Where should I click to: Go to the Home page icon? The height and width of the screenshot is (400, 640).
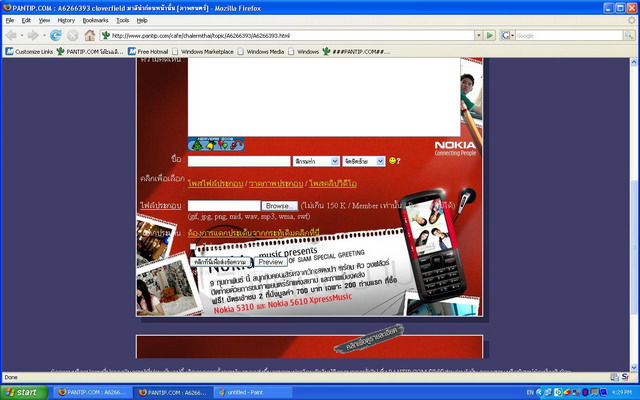[x=89, y=36]
